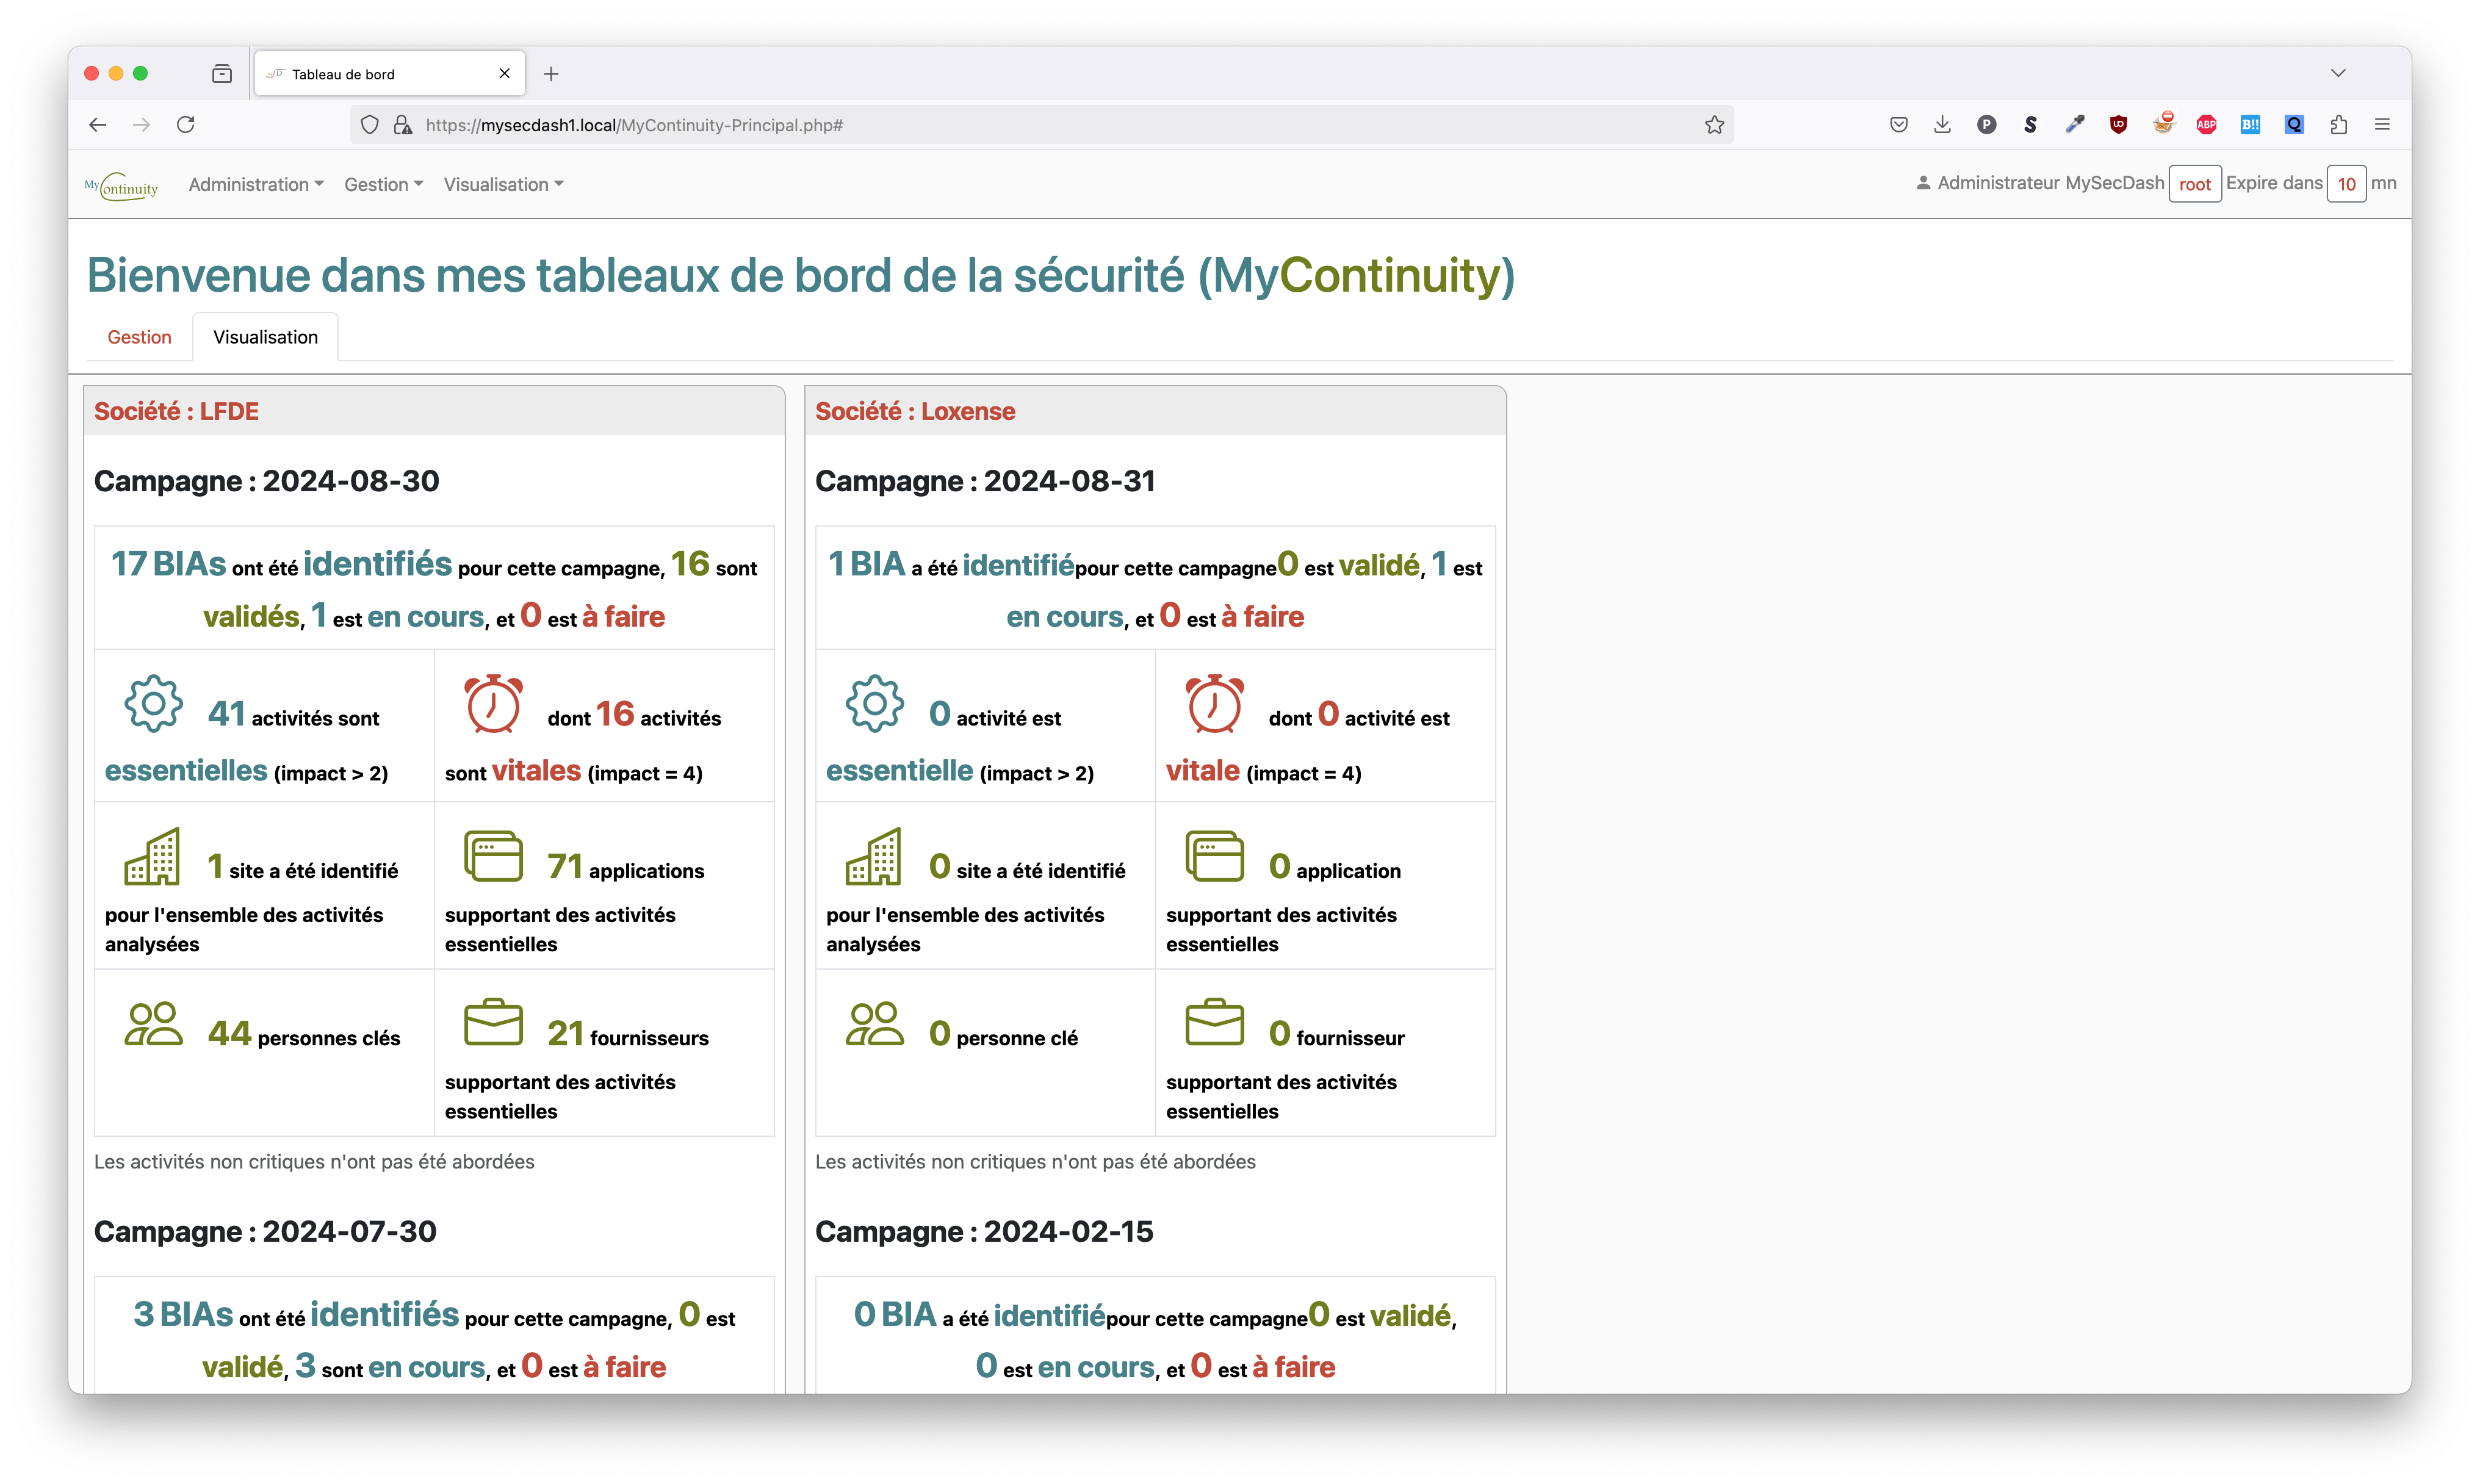Click the 17 BIAs identified count
This screenshot has width=2480, height=1484.
(168, 564)
